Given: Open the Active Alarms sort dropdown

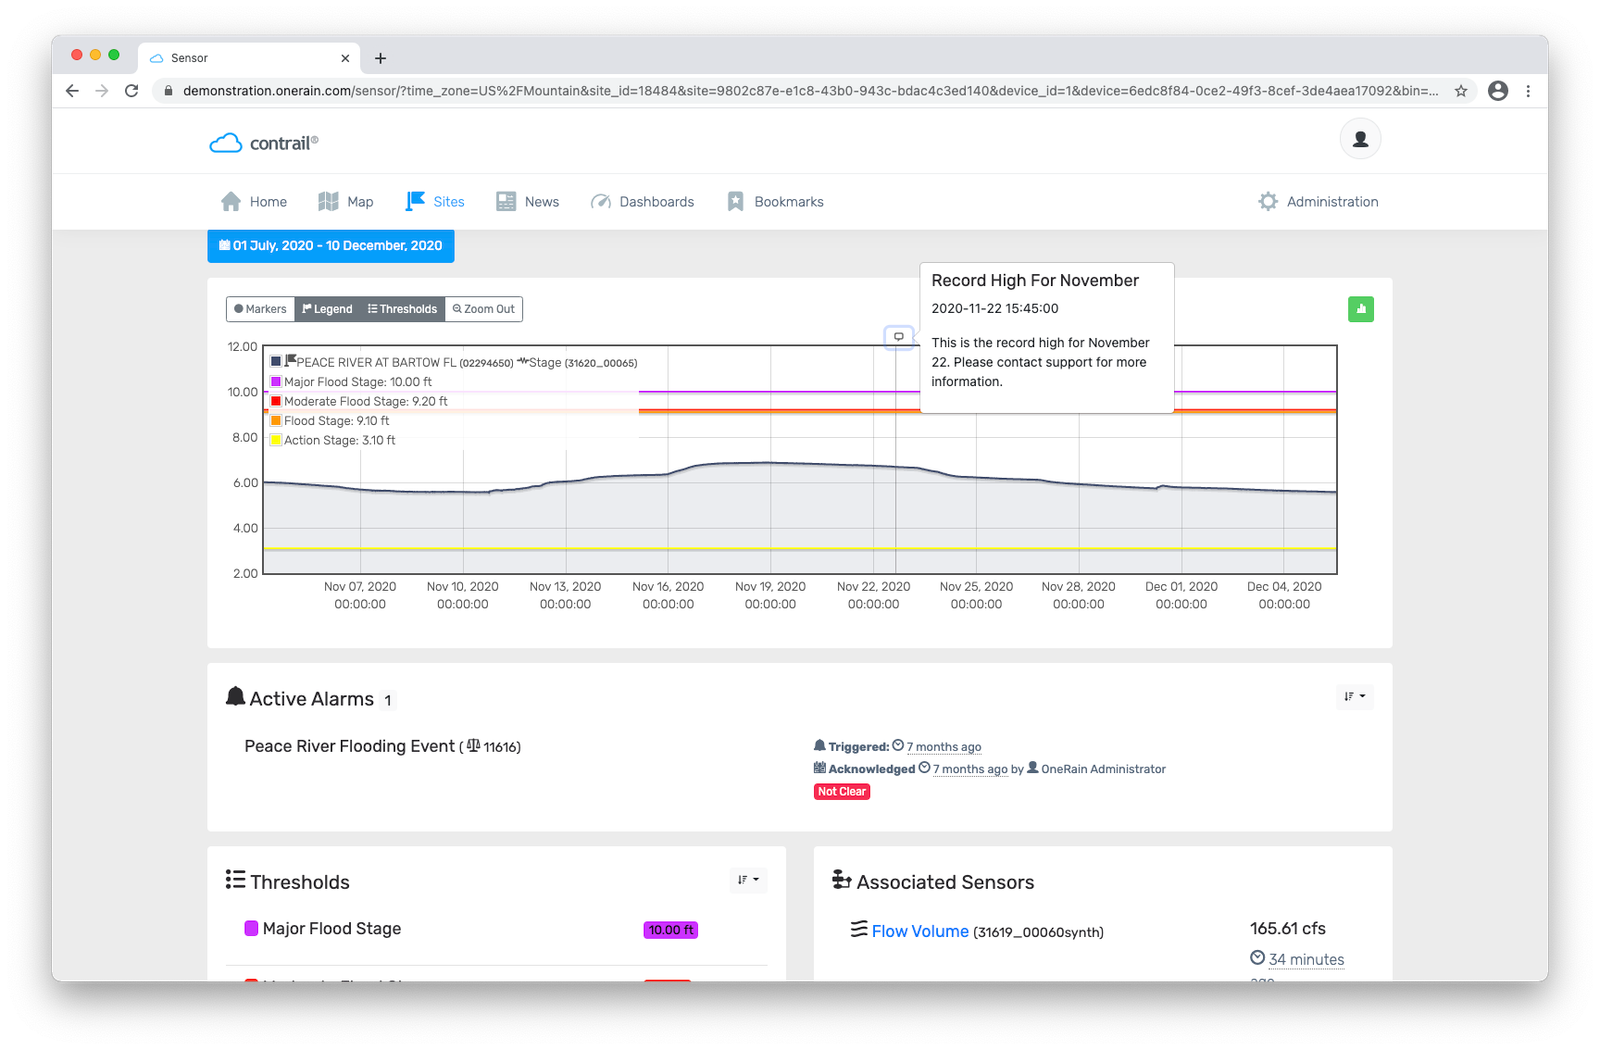Looking at the screenshot, I should click(1354, 696).
